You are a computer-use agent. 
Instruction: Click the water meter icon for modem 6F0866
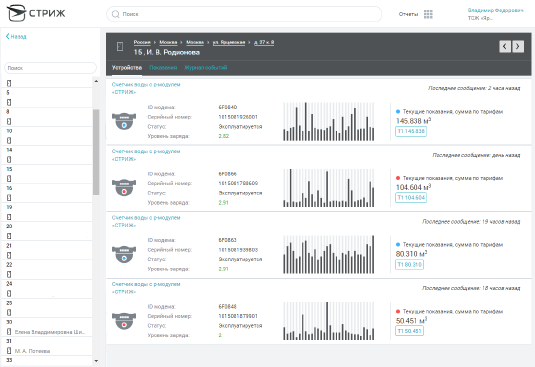[124, 188]
